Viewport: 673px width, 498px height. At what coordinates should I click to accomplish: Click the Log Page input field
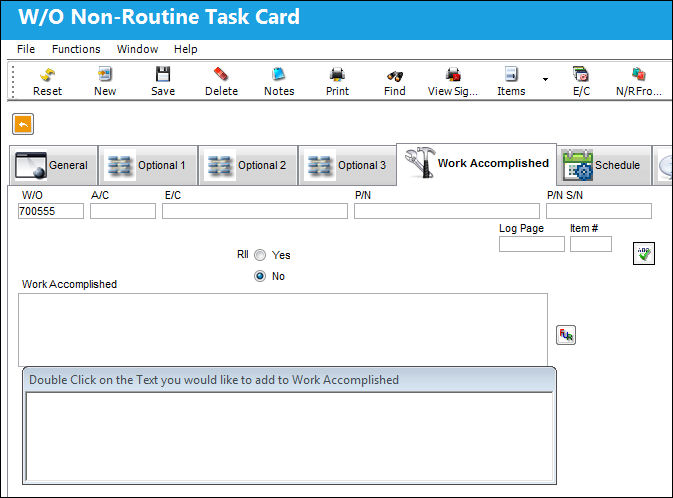coord(532,244)
